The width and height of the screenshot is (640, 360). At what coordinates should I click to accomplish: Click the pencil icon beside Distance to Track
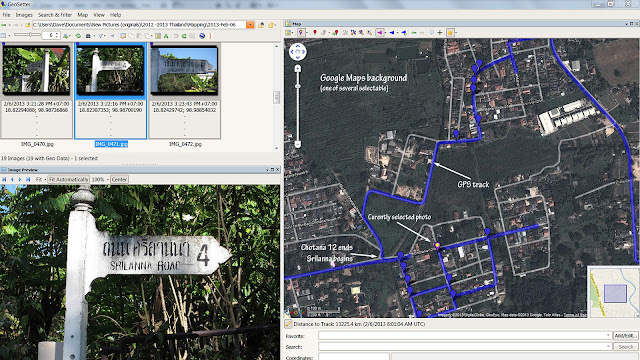(288, 324)
